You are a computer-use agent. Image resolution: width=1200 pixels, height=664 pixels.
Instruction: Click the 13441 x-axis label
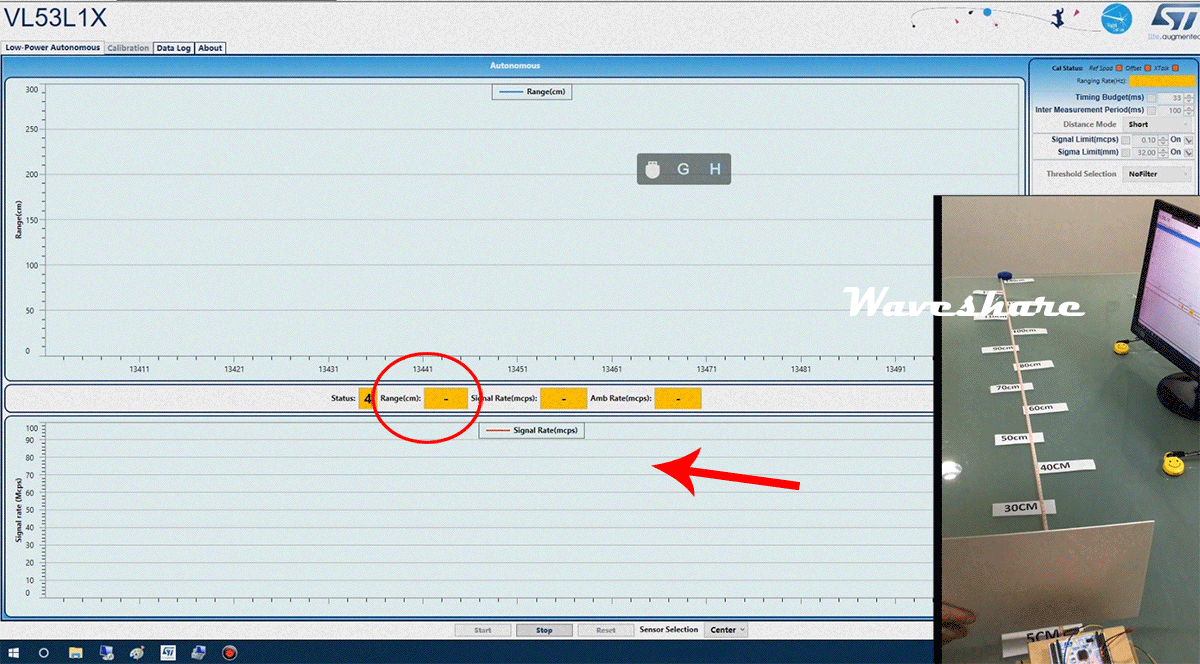(424, 369)
